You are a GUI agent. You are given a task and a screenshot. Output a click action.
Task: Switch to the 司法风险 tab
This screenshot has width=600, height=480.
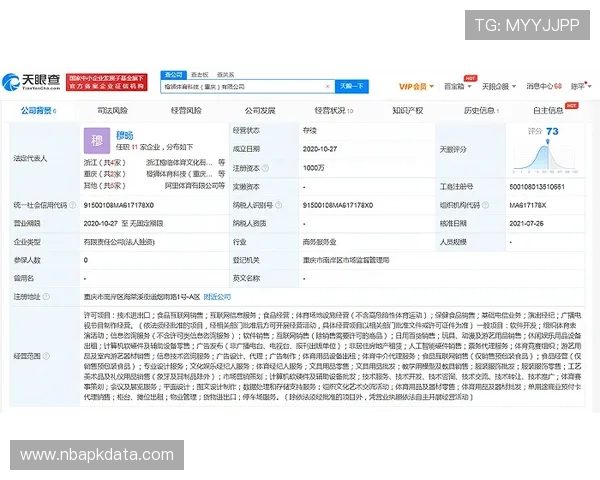coord(112,111)
